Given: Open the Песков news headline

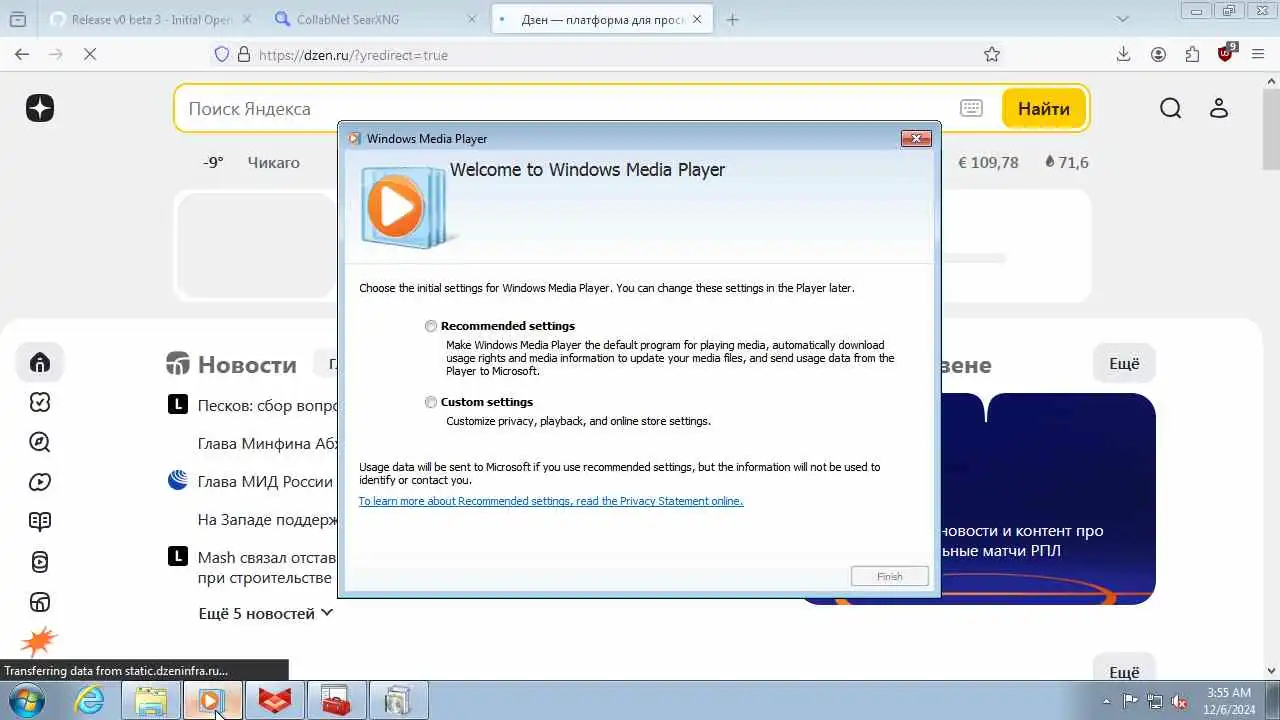Looking at the screenshot, I should pos(267,406).
